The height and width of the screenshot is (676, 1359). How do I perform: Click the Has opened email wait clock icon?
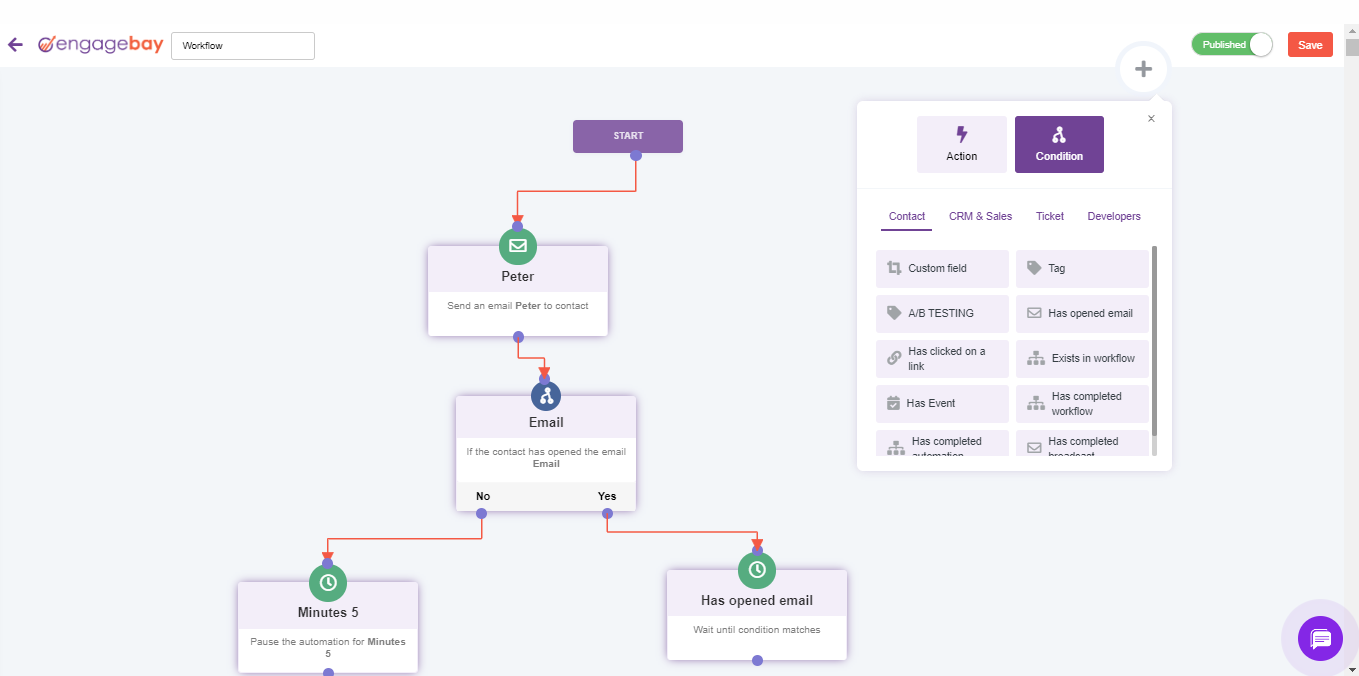[x=757, y=570]
